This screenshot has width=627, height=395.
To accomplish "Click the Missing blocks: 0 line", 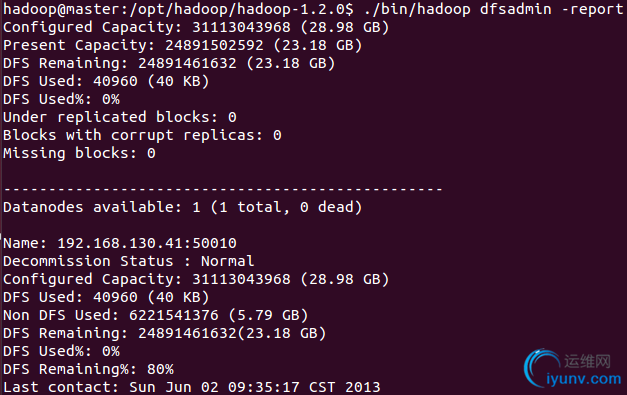I will click(x=79, y=153).
